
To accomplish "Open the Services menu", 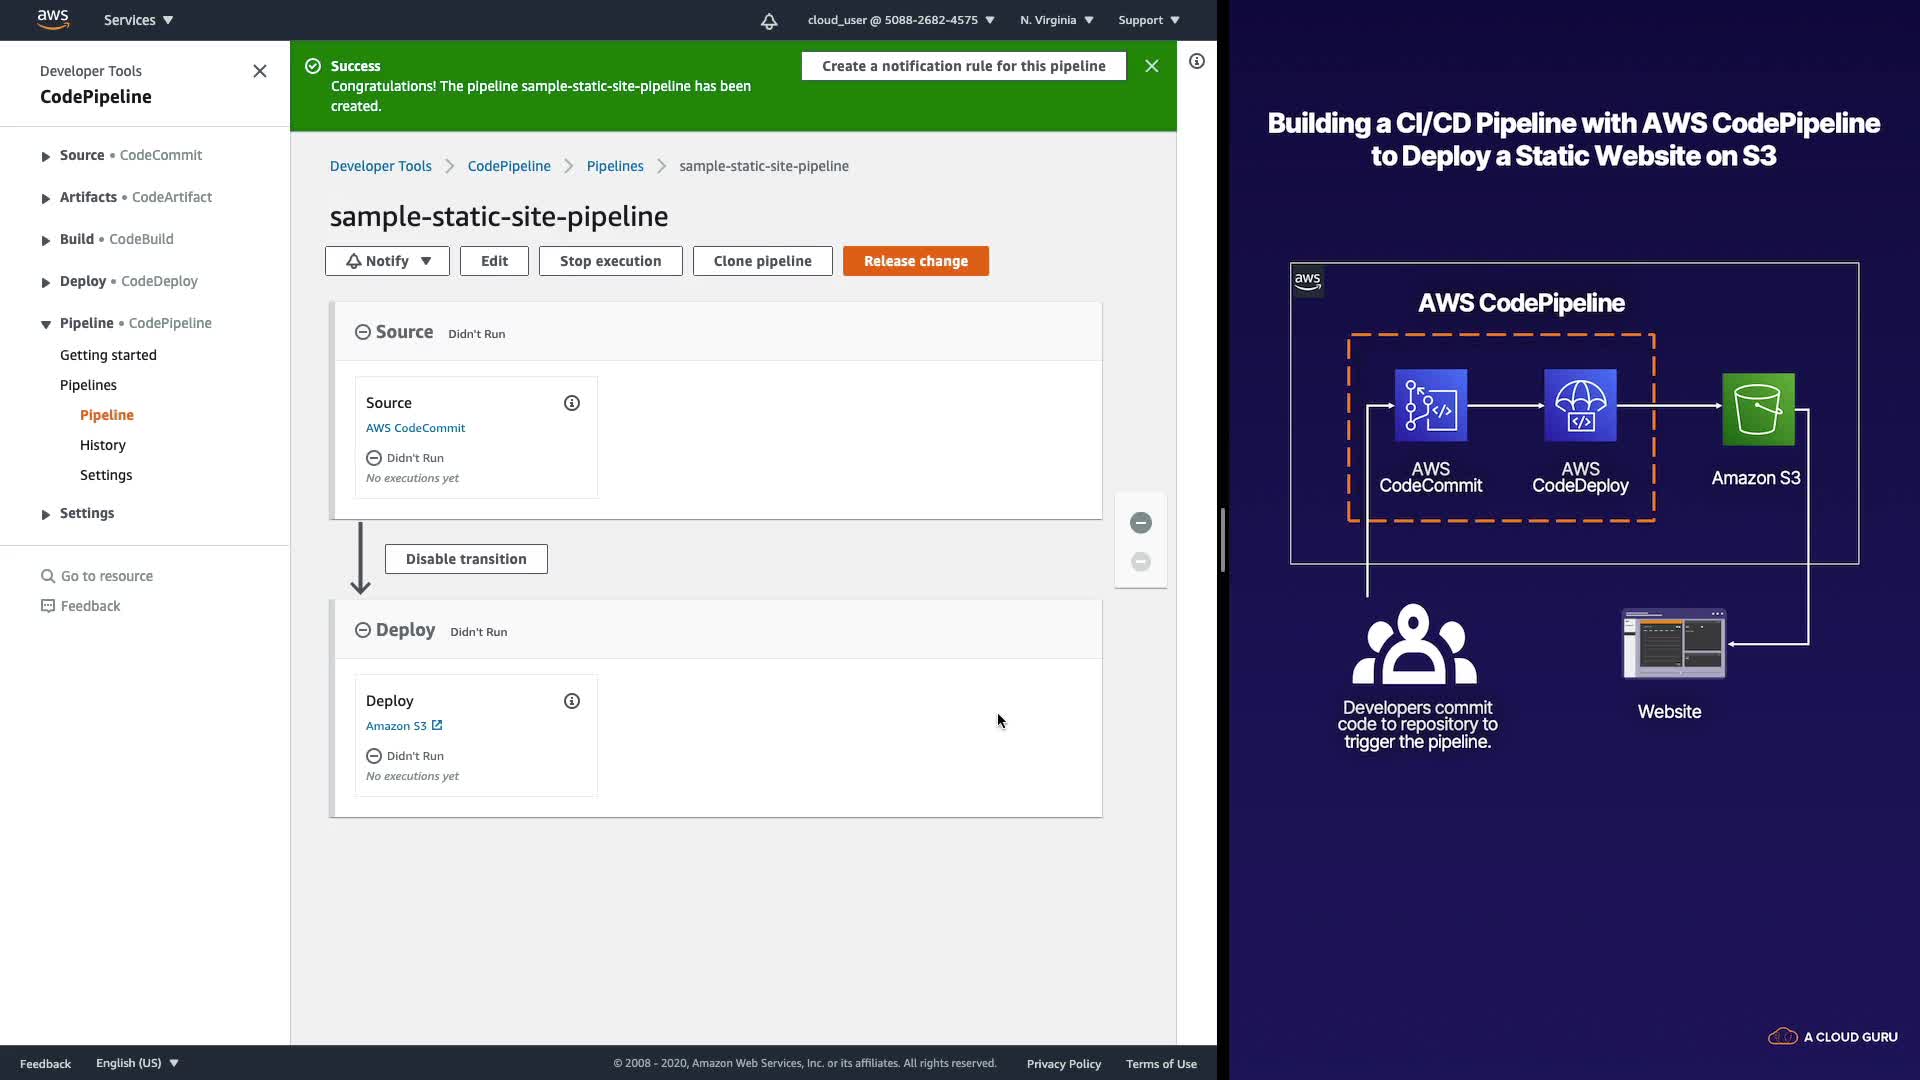I will tap(138, 20).
